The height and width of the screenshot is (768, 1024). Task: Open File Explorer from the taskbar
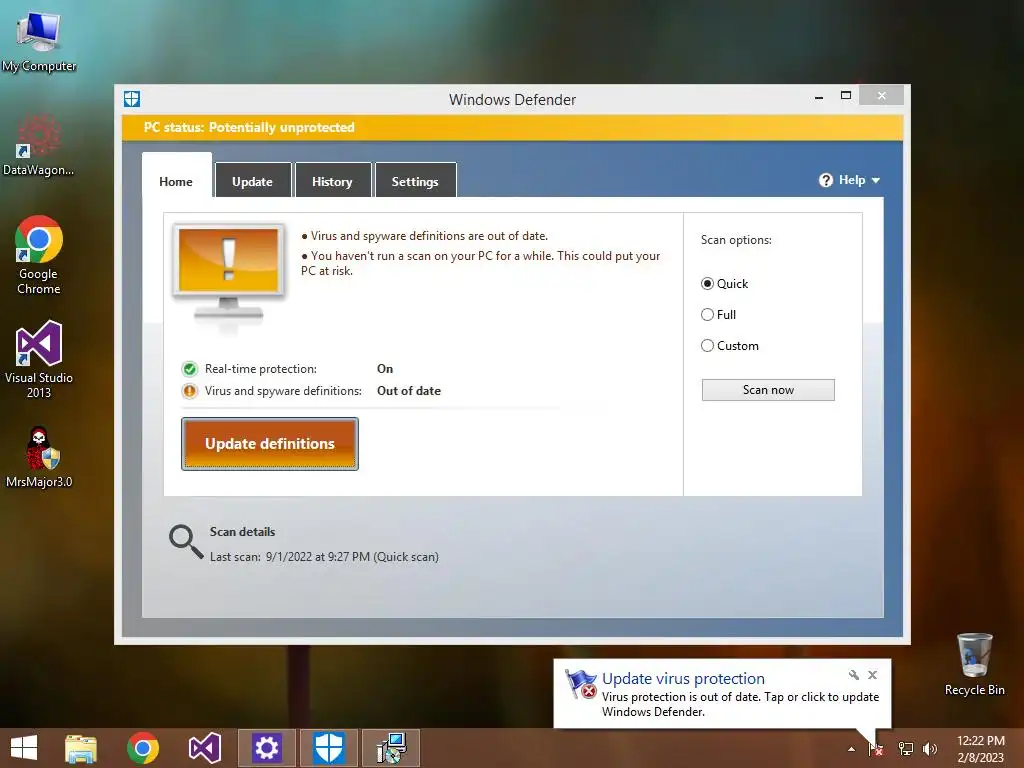coord(81,748)
